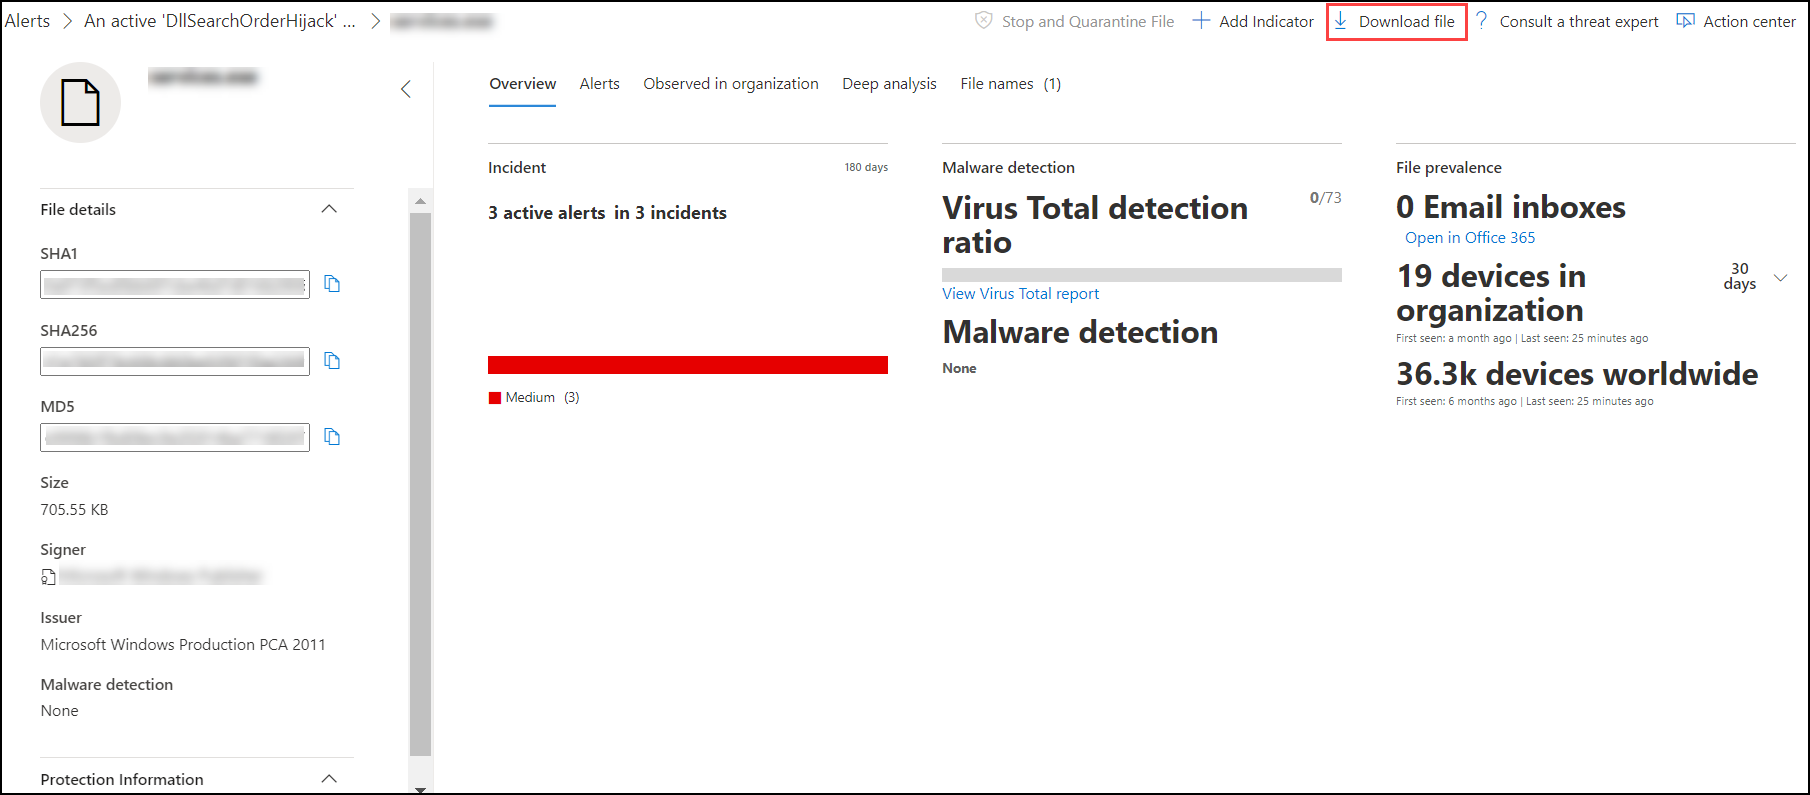Go to the Alerts breadcrumb

pos(27,21)
